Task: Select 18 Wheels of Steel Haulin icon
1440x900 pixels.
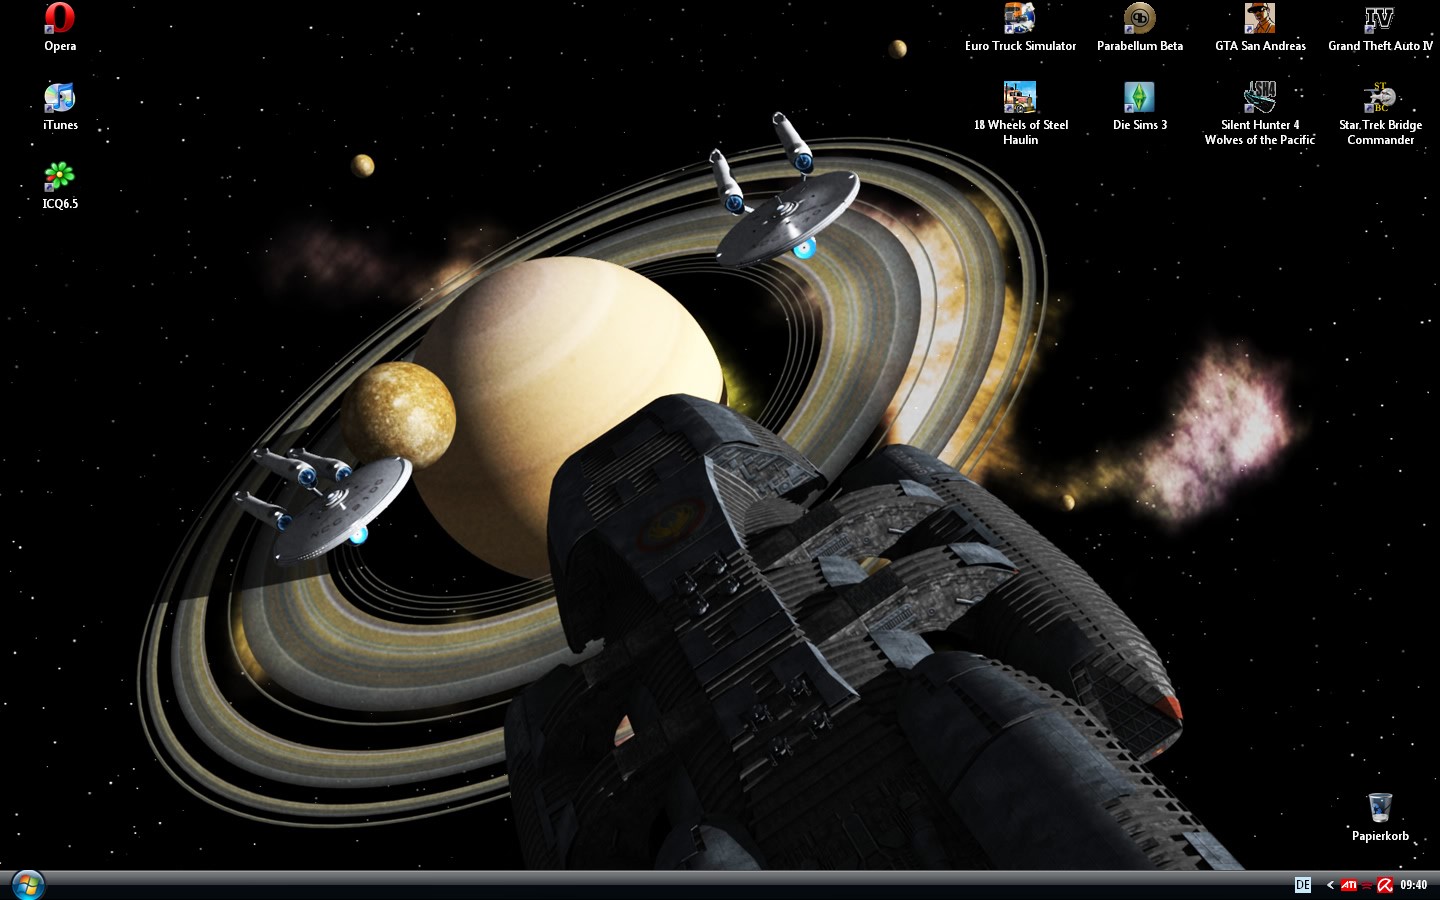Action: pos(1020,98)
